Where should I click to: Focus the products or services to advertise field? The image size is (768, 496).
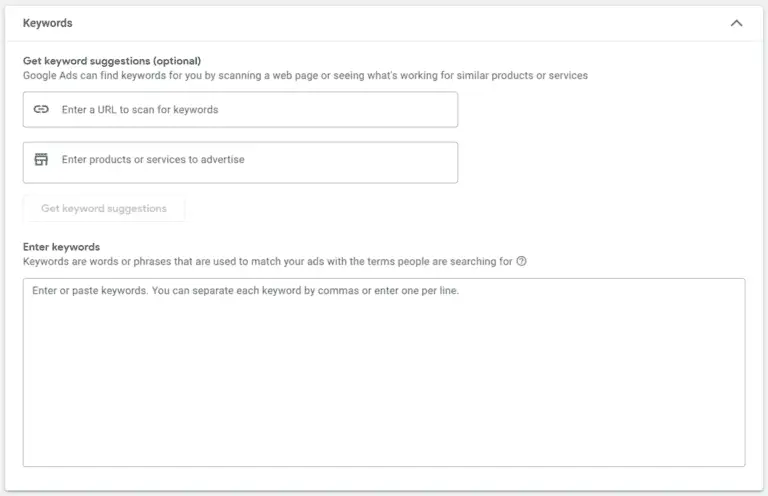tap(240, 163)
